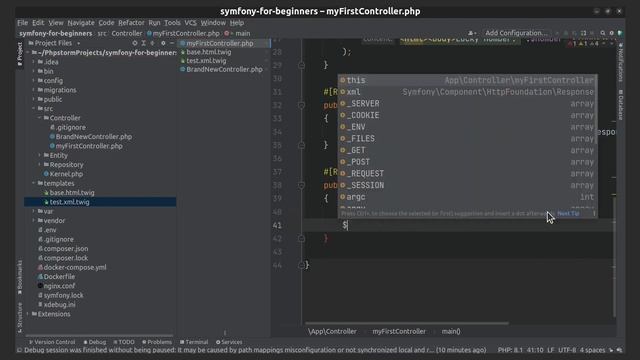Viewport: 640px width, 360px height.
Task: Expand the vendor folder
Action: [34, 221]
